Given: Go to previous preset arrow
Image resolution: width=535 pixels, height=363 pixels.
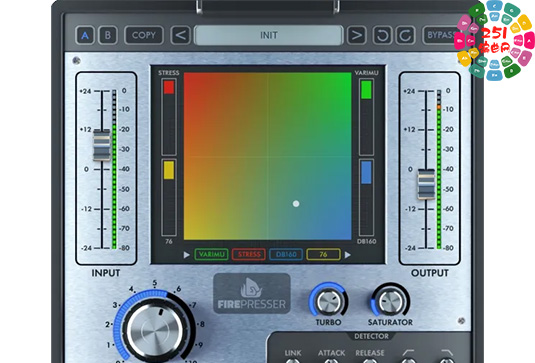Looking at the screenshot, I should [x=180, y=35].
